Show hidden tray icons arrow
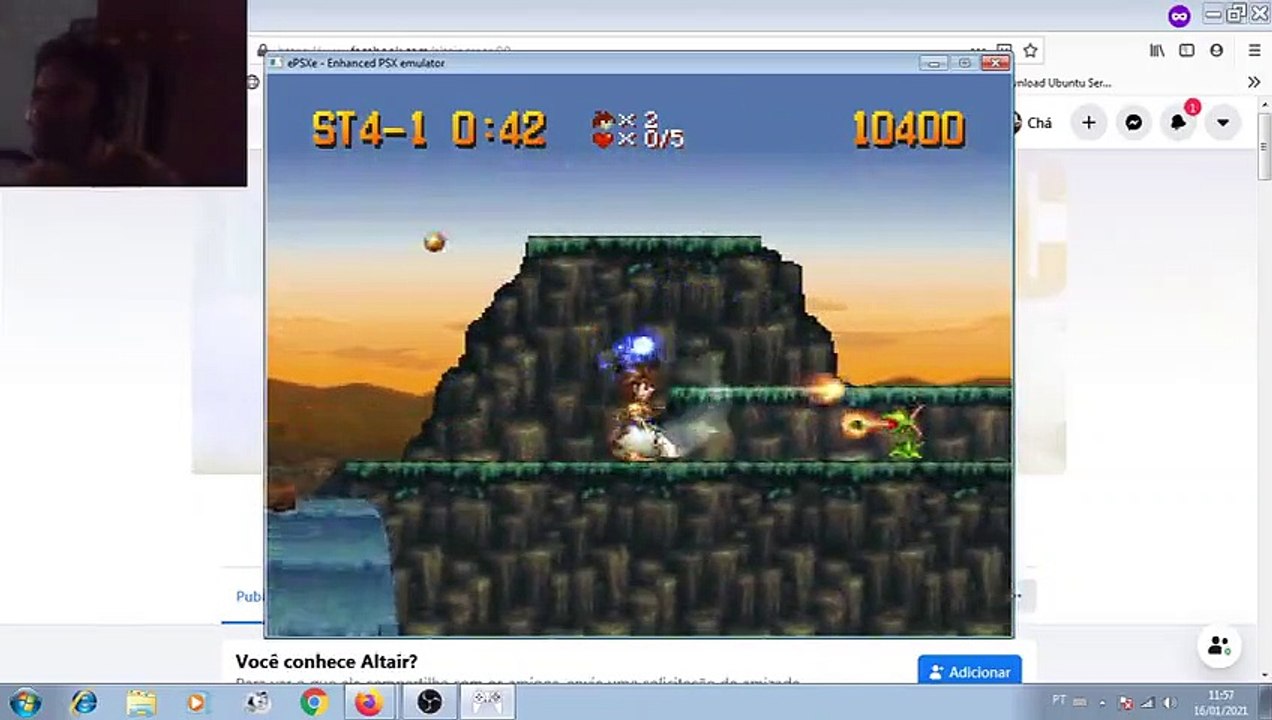 pos(1101,702)
